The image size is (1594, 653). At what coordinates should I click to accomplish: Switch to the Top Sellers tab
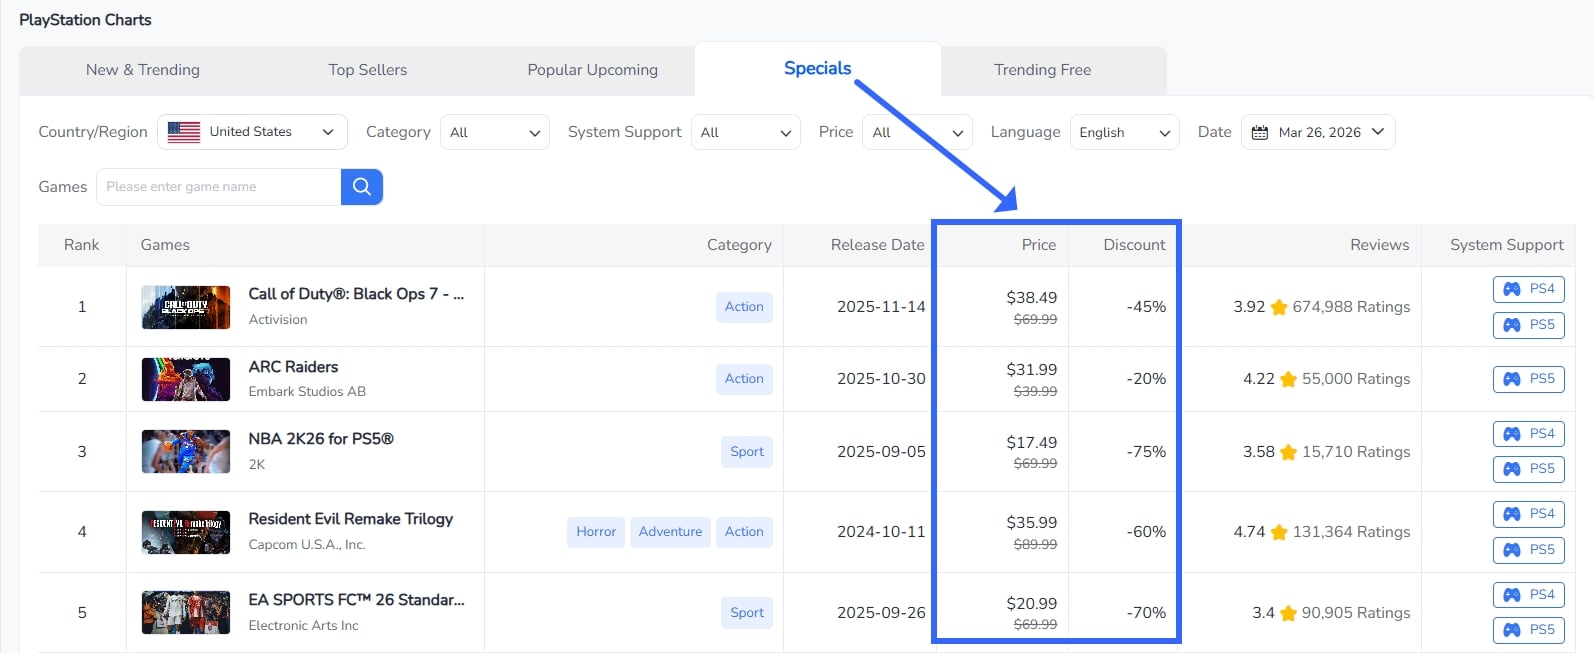(x=367, y=70)
